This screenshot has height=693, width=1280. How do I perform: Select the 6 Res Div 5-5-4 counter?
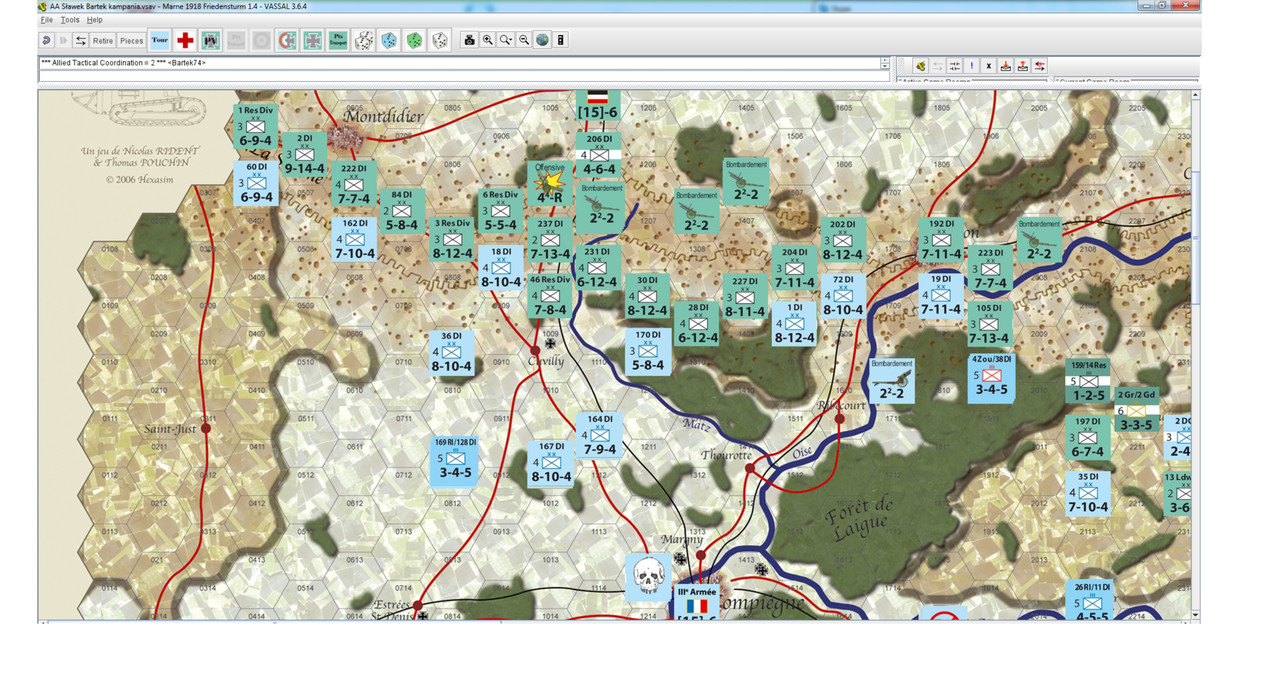point(500,210)
